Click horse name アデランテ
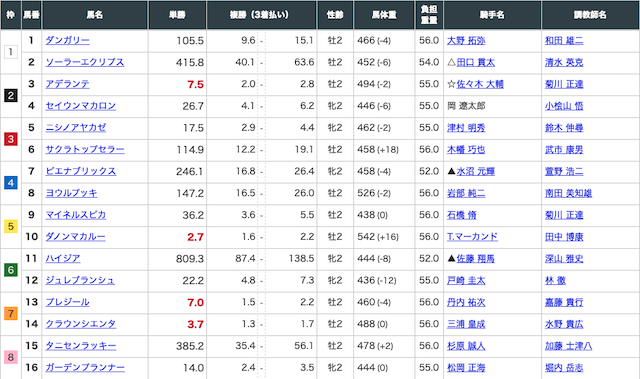The width and height of the screenshot is (640, 379). (67, 84)
